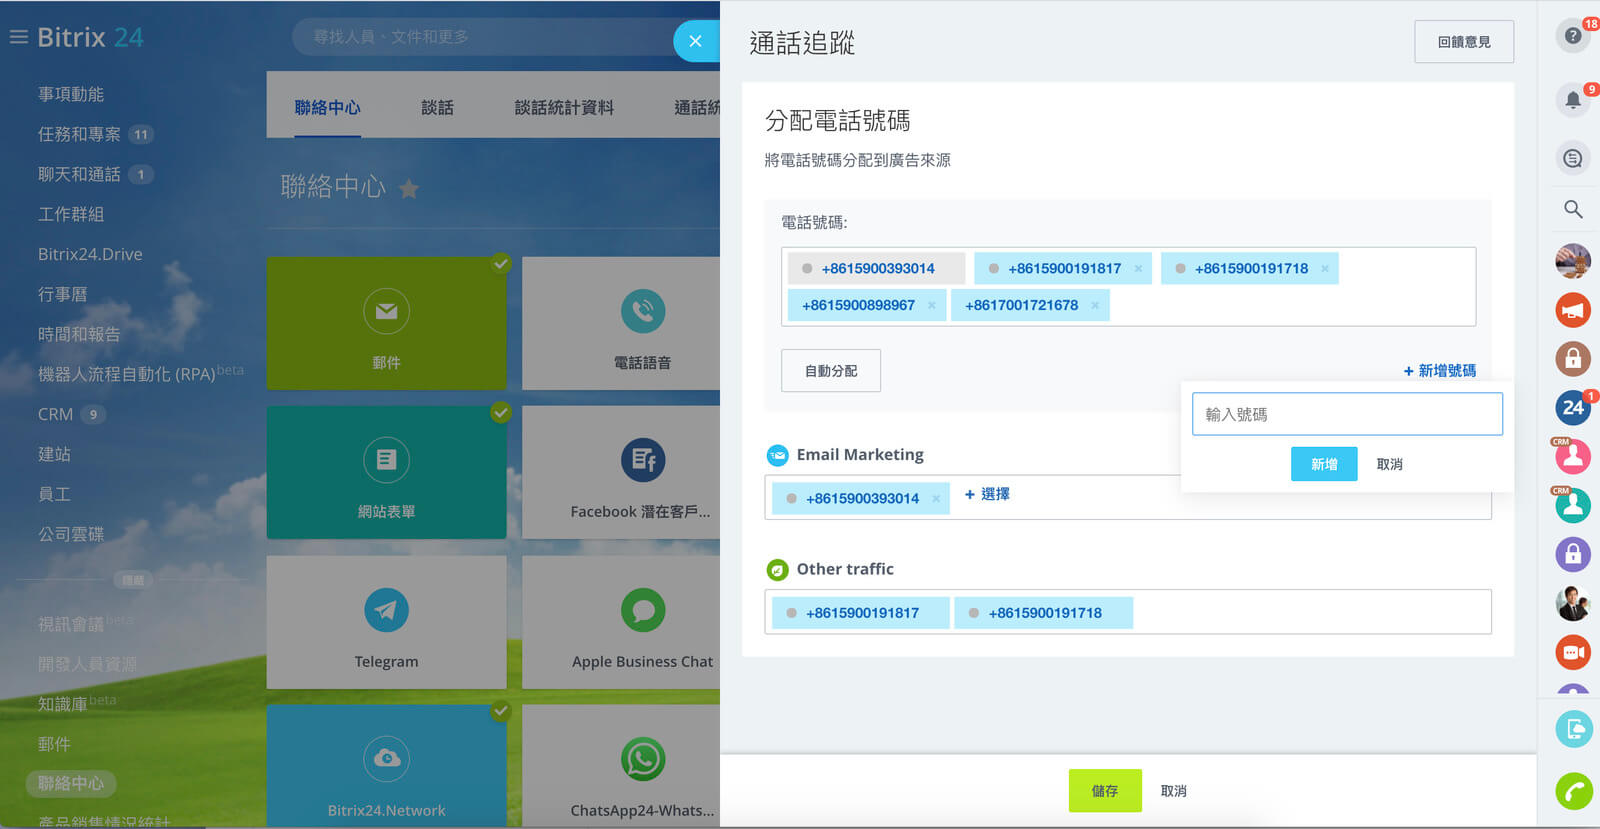Open the purple lock private chat icon
Viewport: 1600px width, 829px height.
tap(1573, 555)
